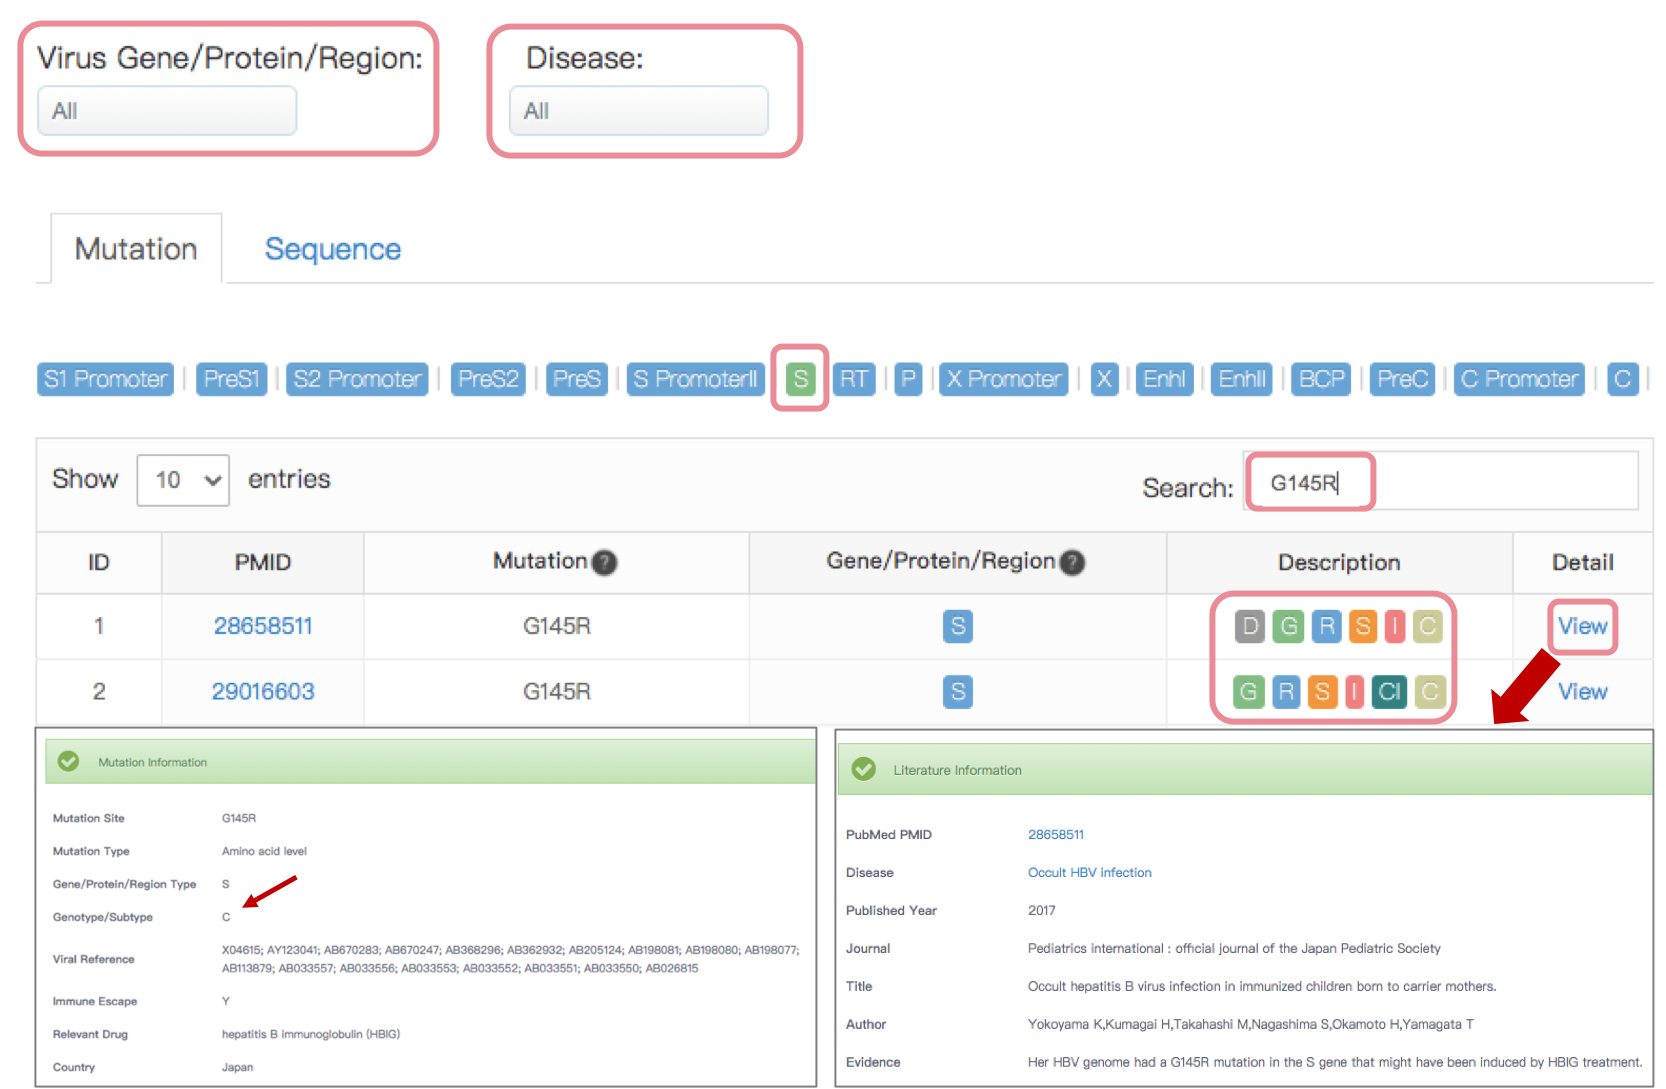Toggle the PreS1 region filter
This screenshot has width=1666, height=1089.
[x=231, y=379]
